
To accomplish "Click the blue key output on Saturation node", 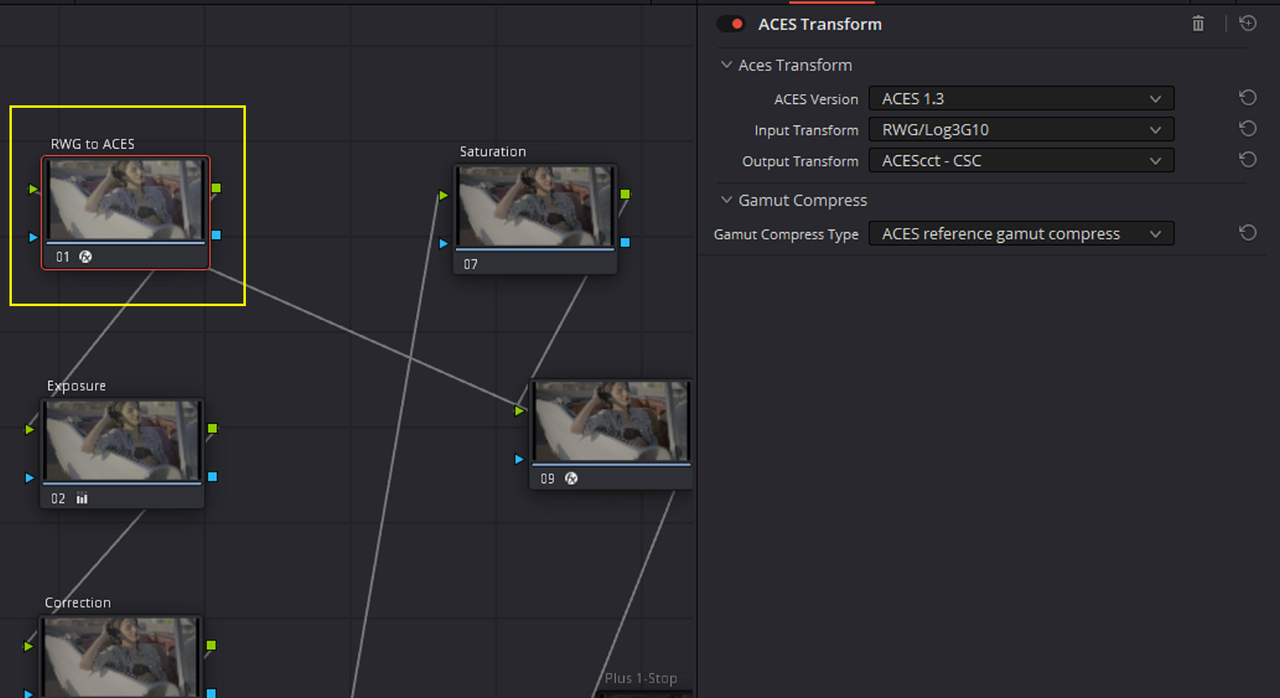I will (x=626, y=242).
